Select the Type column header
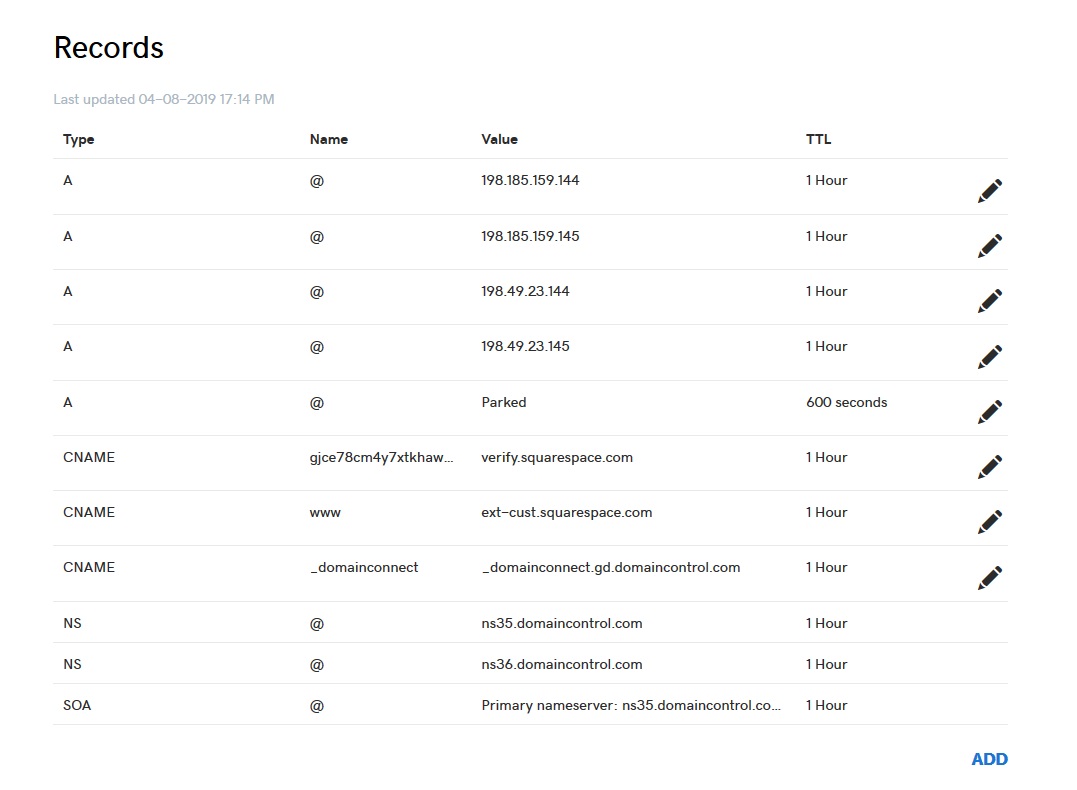The height and width of the screenshot is (790, 1077). point(78,139)
